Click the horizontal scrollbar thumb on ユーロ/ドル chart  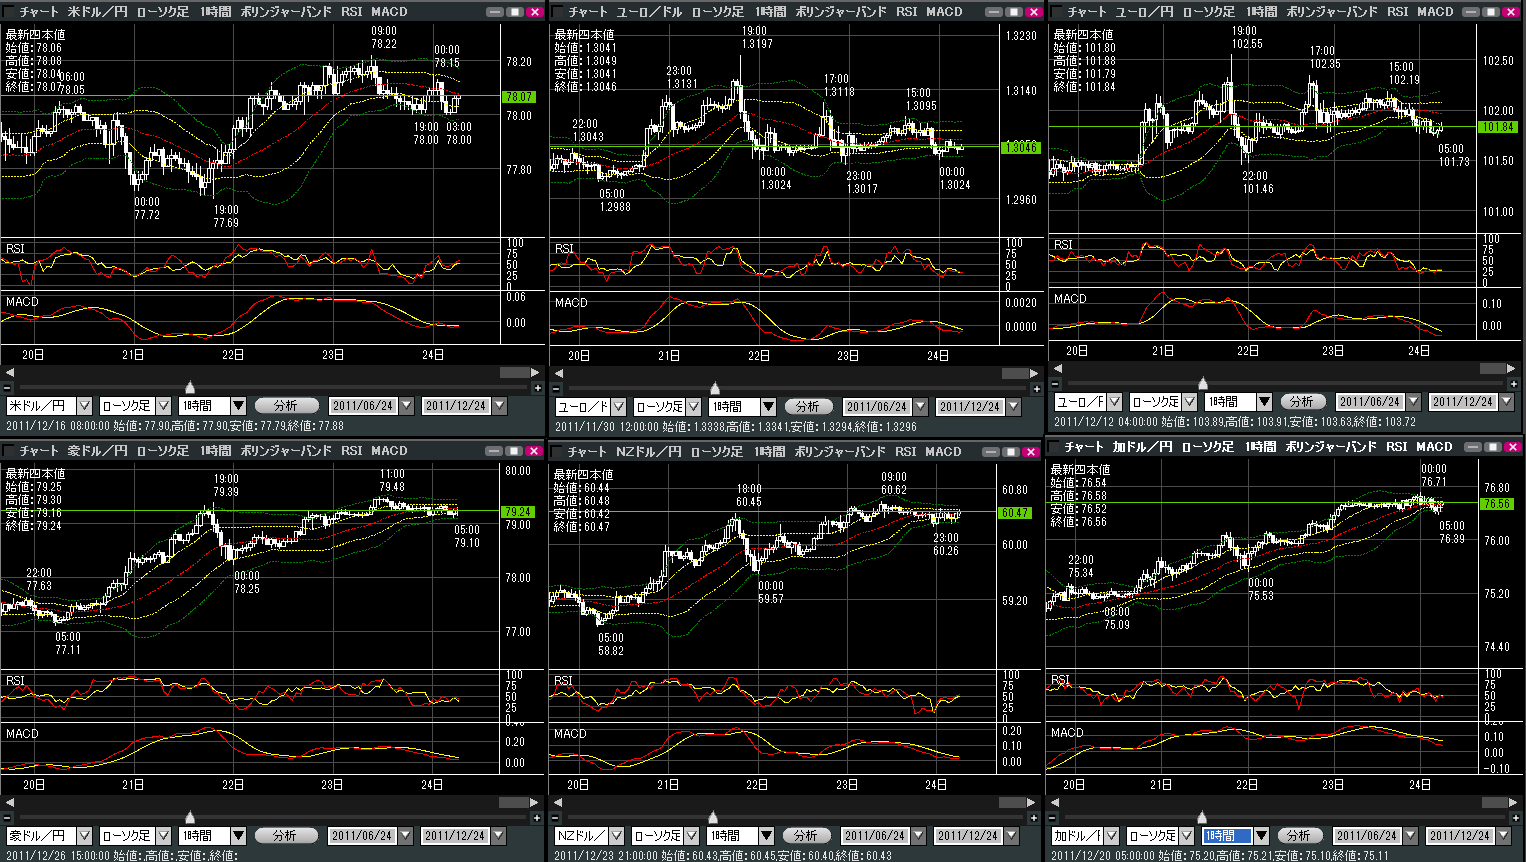[x=1018, y=373]
